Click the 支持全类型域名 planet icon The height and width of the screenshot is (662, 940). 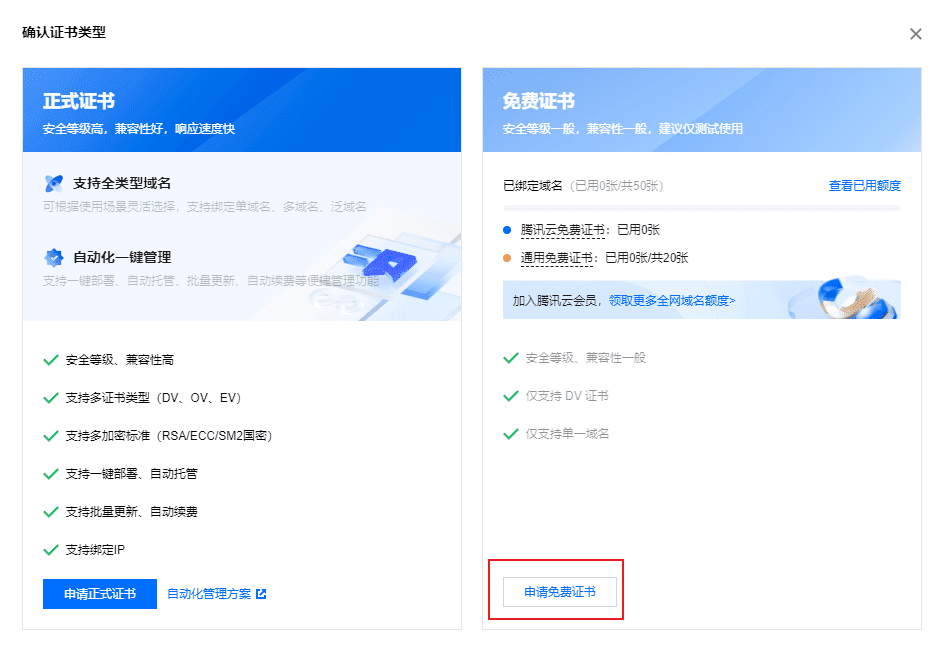click(x=54, y=183)
